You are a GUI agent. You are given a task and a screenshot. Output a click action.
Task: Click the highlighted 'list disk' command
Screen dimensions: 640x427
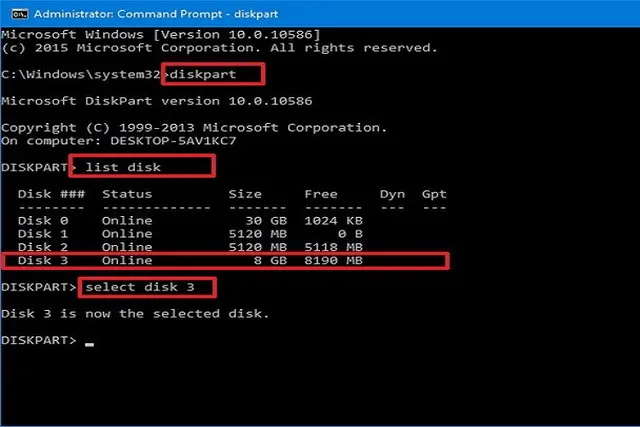pyautogui.click(x=123, y=167)
